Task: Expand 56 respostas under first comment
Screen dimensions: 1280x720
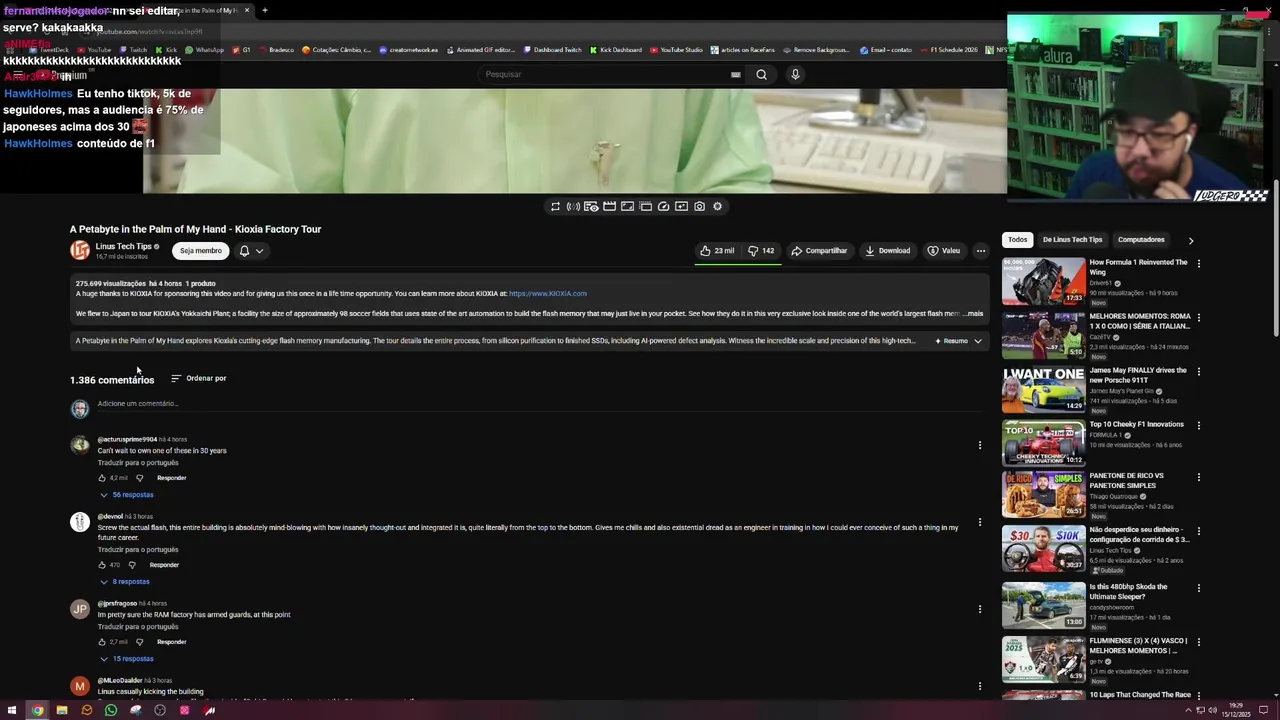Action: (x=126, y=495)
